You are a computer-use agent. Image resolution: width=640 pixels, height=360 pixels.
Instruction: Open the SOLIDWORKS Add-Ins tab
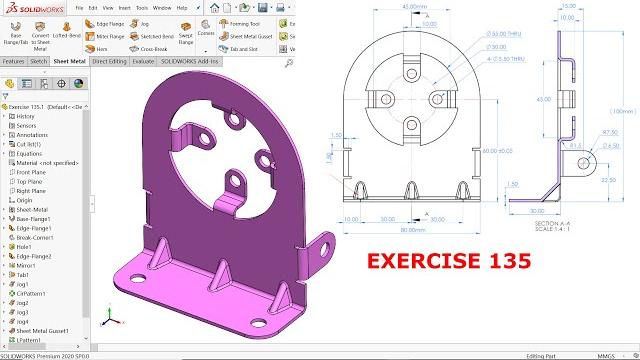(x=190, y=61)
